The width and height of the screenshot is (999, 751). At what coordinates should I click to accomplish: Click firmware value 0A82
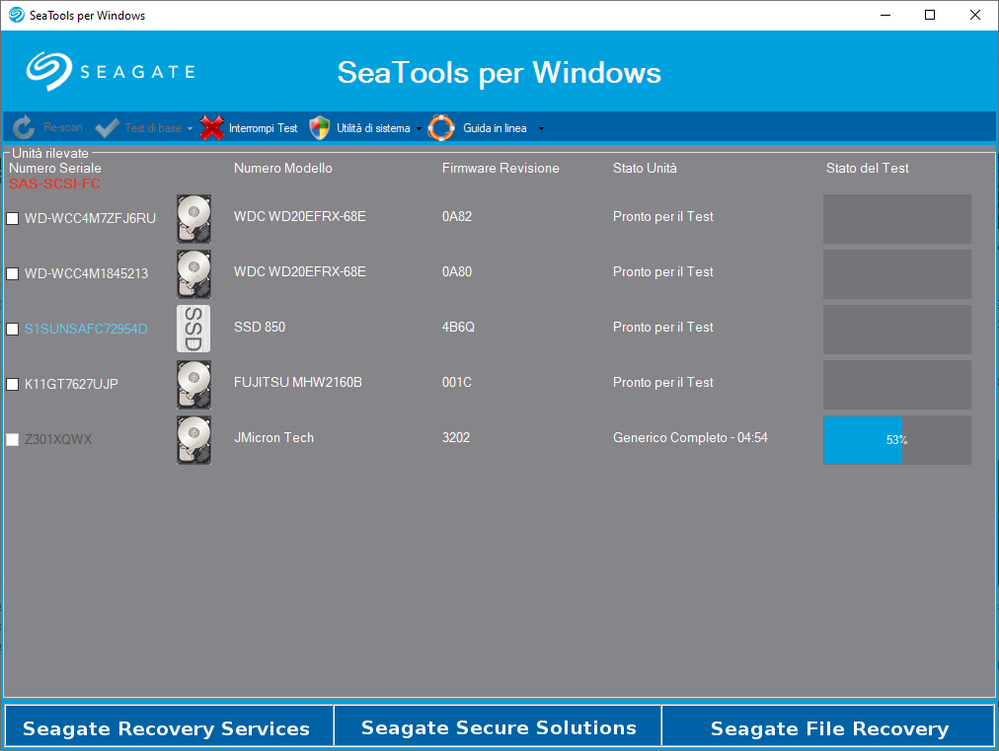click(457, 217)
